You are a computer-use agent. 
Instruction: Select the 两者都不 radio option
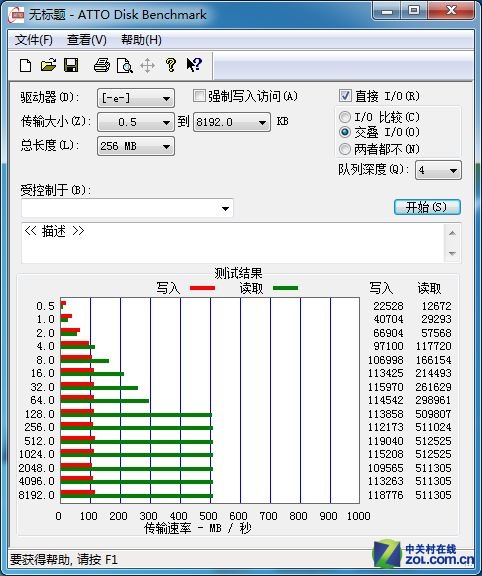pos(345,149)
